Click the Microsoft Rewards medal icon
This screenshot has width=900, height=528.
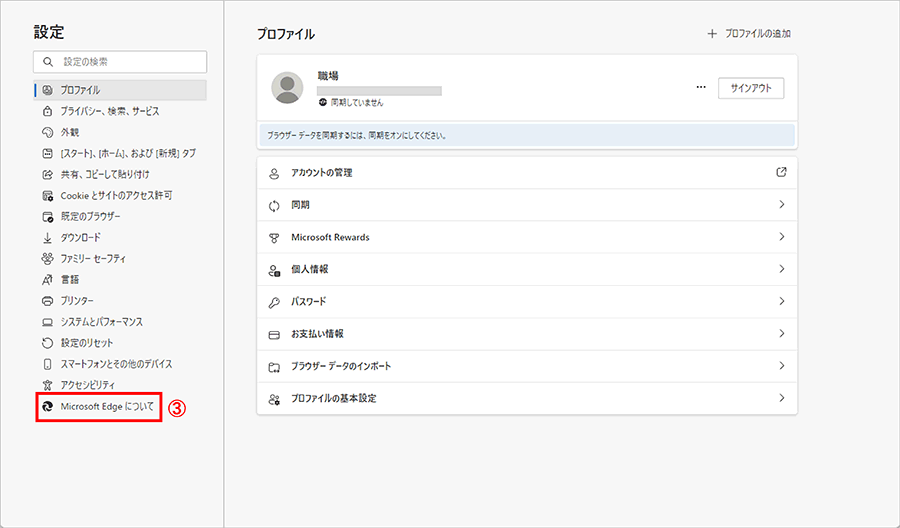tap(274, 238)
